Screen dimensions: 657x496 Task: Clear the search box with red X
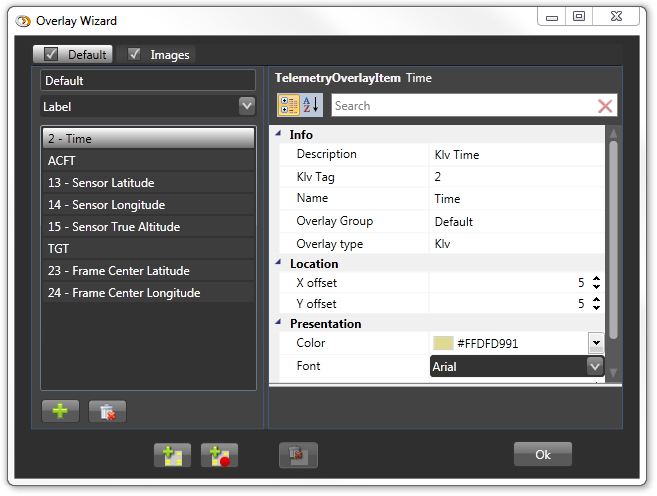[605, 106]
